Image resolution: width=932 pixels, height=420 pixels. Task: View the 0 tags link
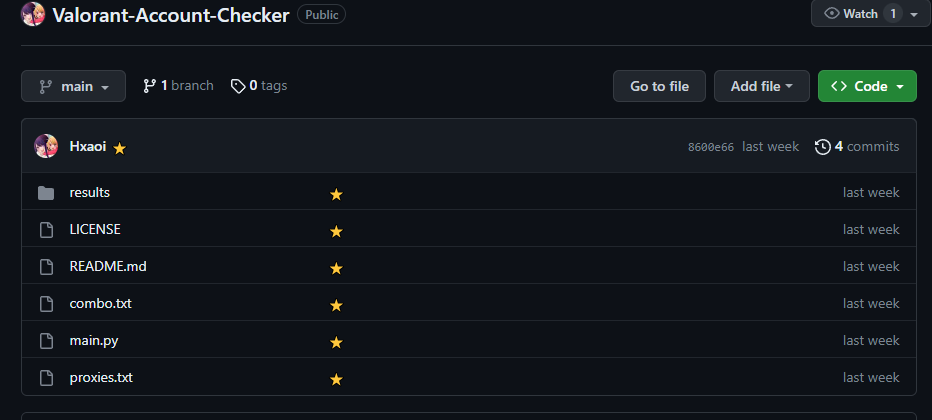(x=259, y=86)
